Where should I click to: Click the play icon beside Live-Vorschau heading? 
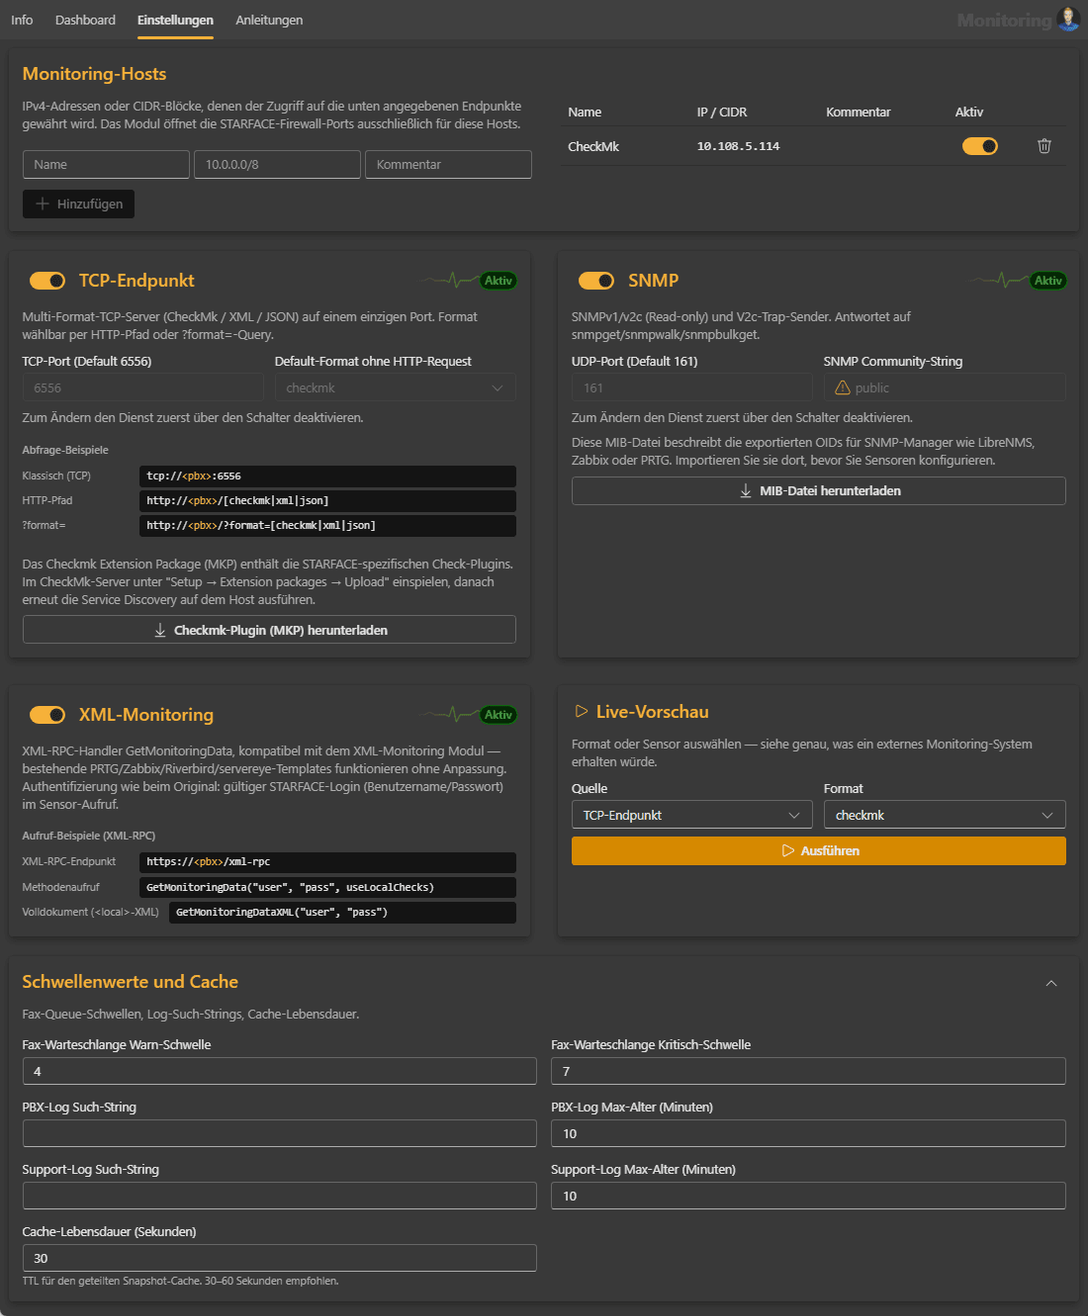(581, 712)
